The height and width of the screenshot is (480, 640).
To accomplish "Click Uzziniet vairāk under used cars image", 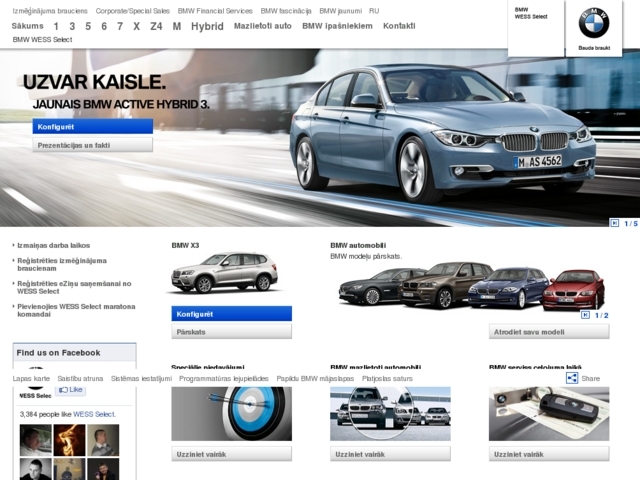I will (390, 454).
